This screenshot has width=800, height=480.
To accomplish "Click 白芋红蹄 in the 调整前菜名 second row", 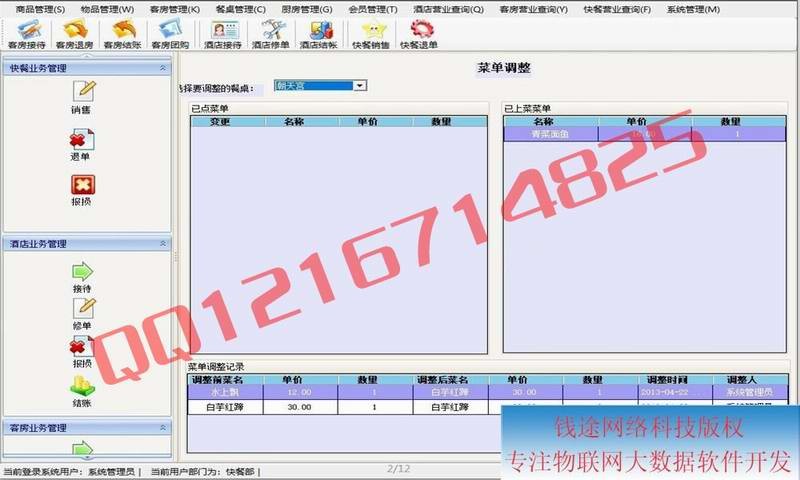I will coord(226,407).
